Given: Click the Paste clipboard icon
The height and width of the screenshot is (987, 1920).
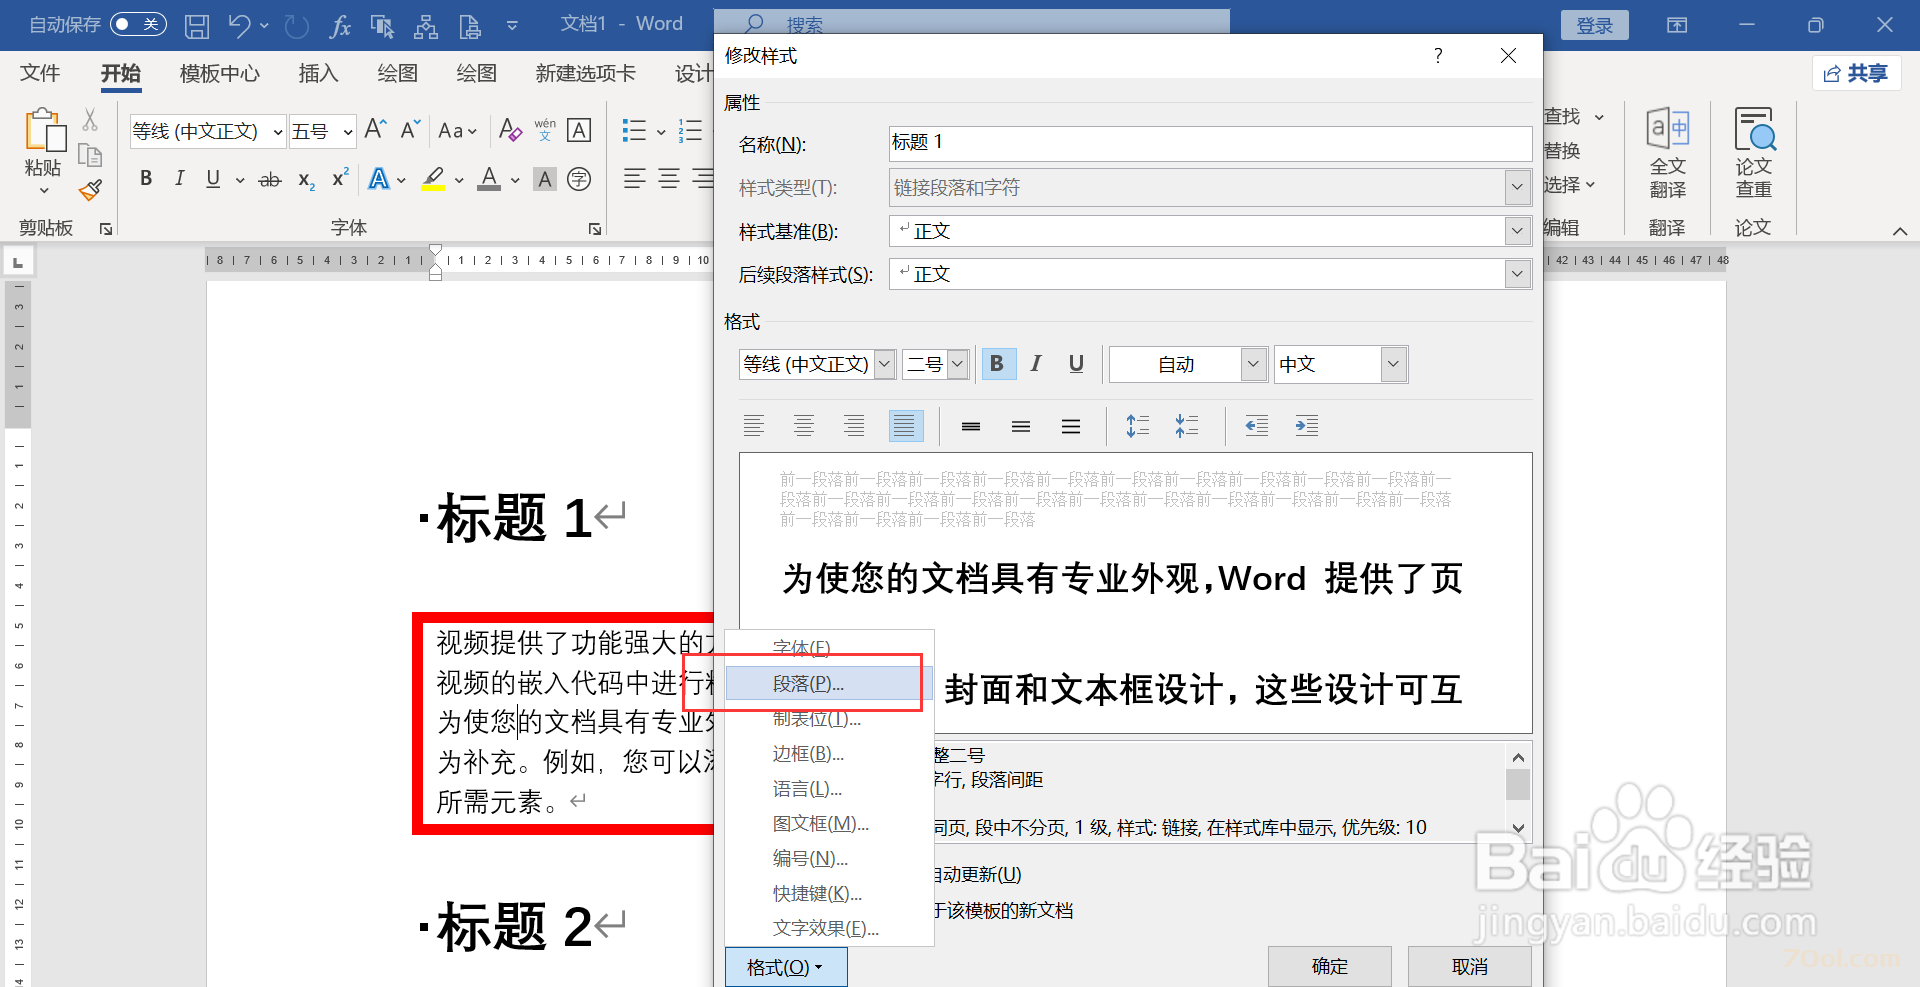Looking at the screenshot, I should tap(44, 132).
